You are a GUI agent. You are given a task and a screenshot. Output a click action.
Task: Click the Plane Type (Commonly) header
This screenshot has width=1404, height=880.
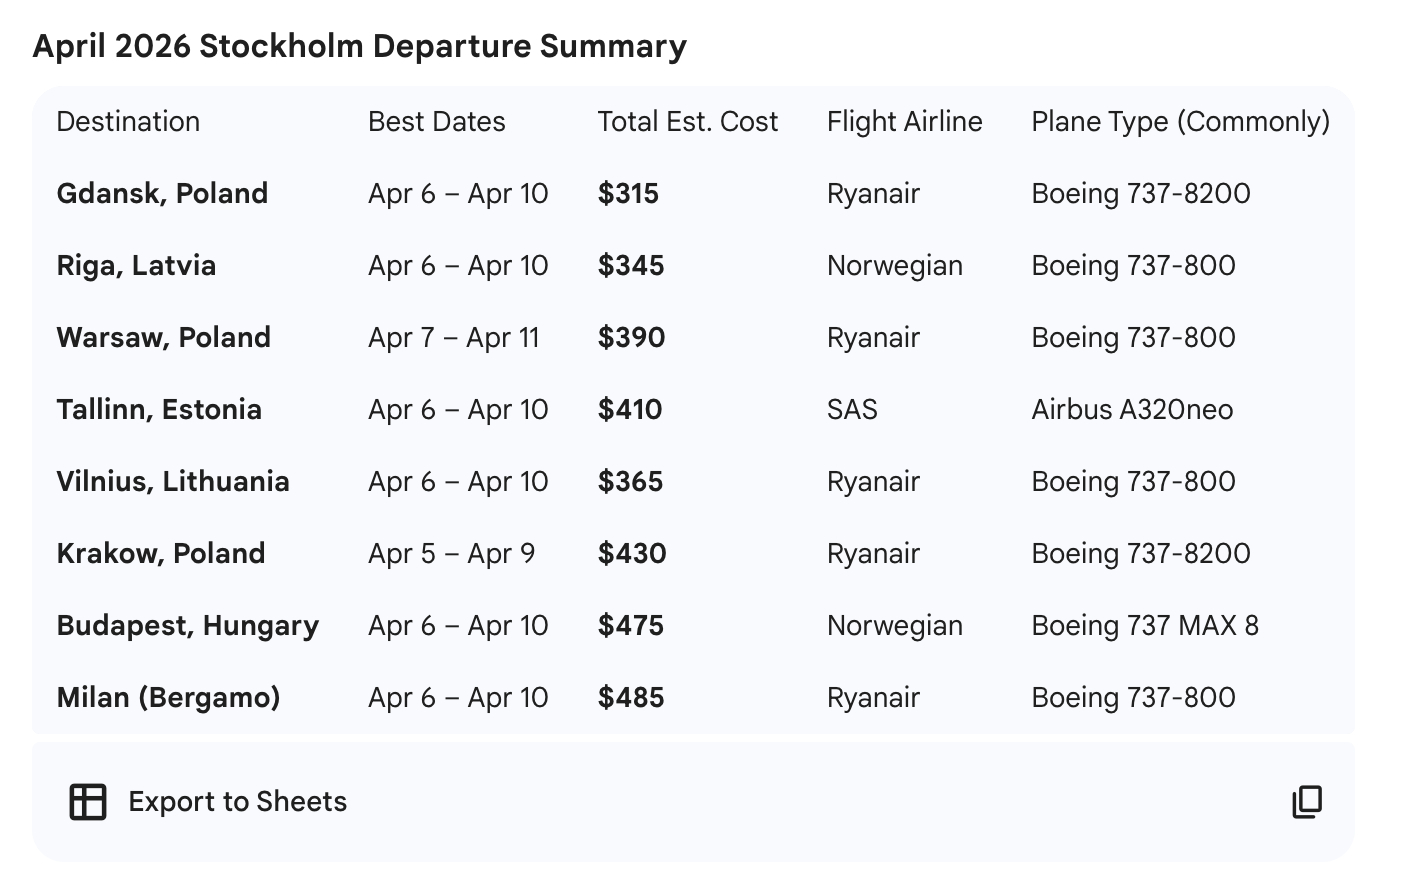1180,122
